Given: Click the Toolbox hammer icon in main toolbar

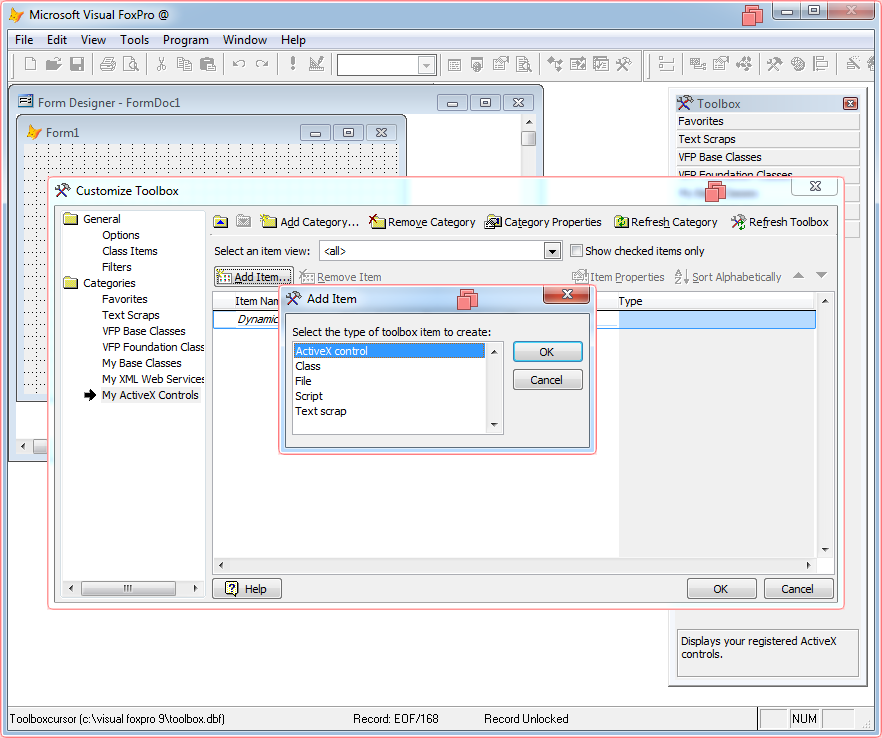Looking at the screenshot, I should click(x=623, y=64).
